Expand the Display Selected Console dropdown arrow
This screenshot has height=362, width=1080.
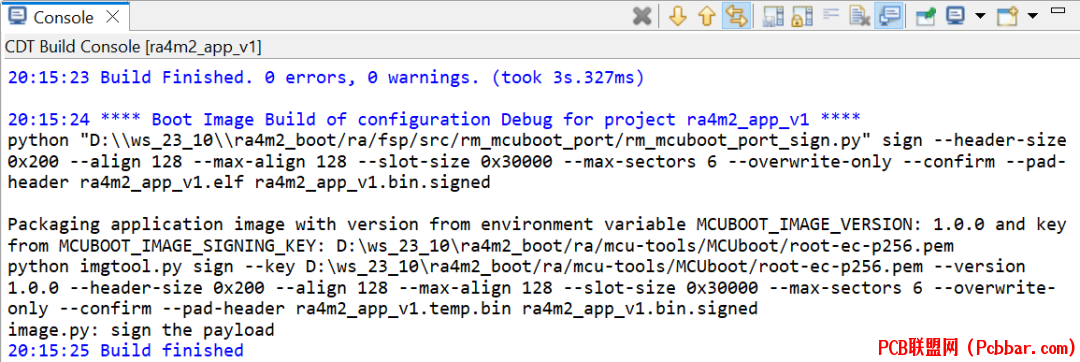tap(980, 16)
